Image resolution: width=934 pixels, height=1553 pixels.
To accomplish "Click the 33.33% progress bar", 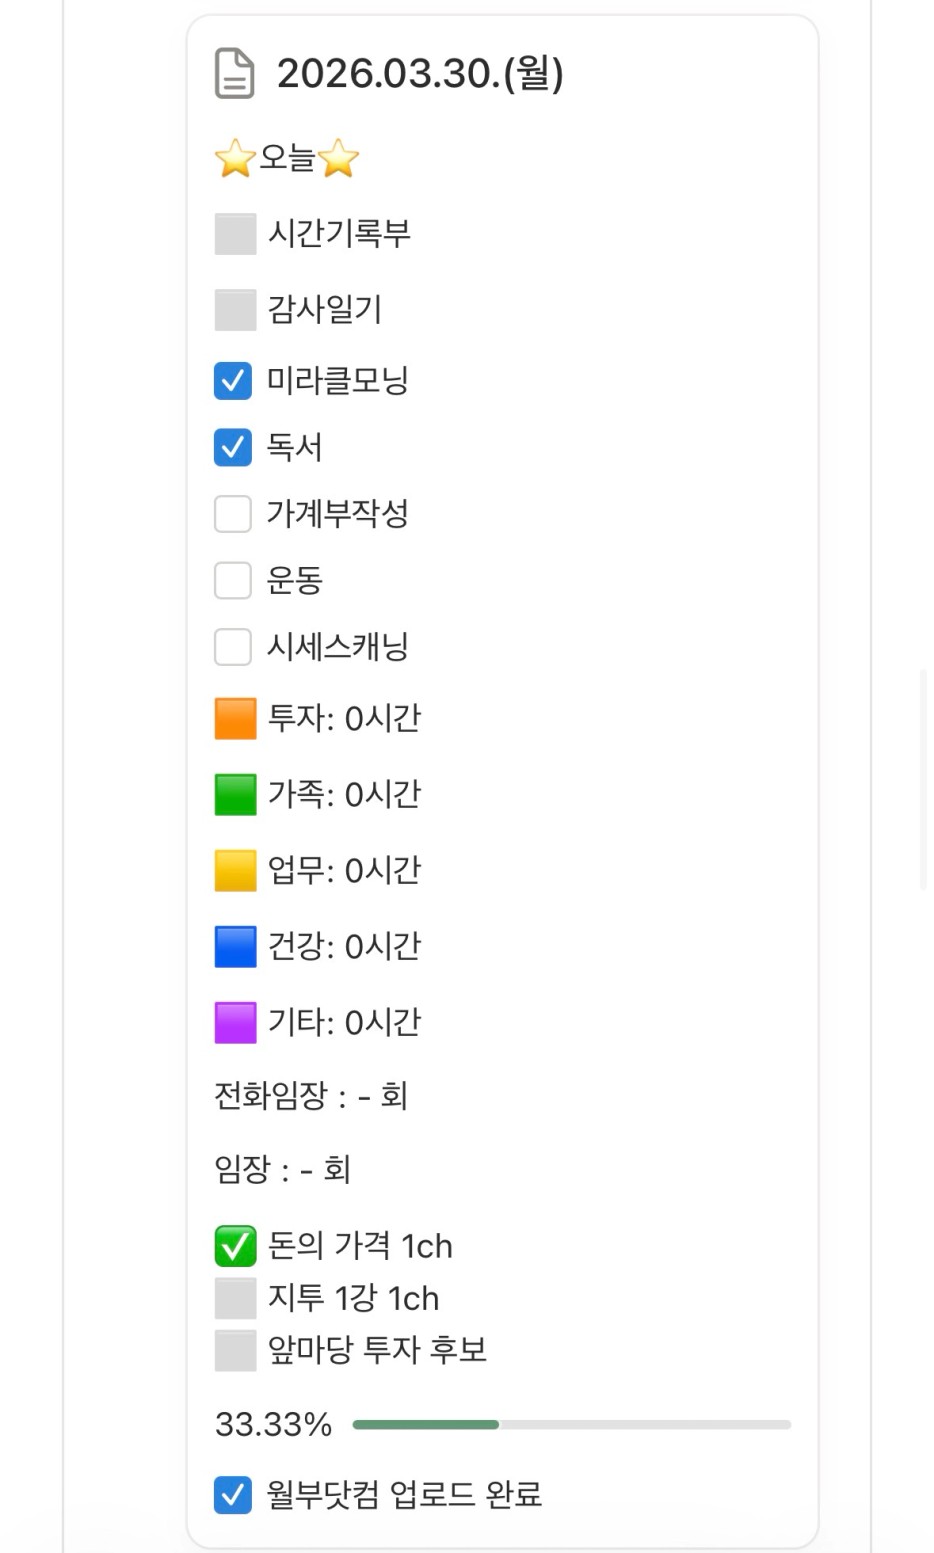I will pyautogui.click(x=571, y=1425).
